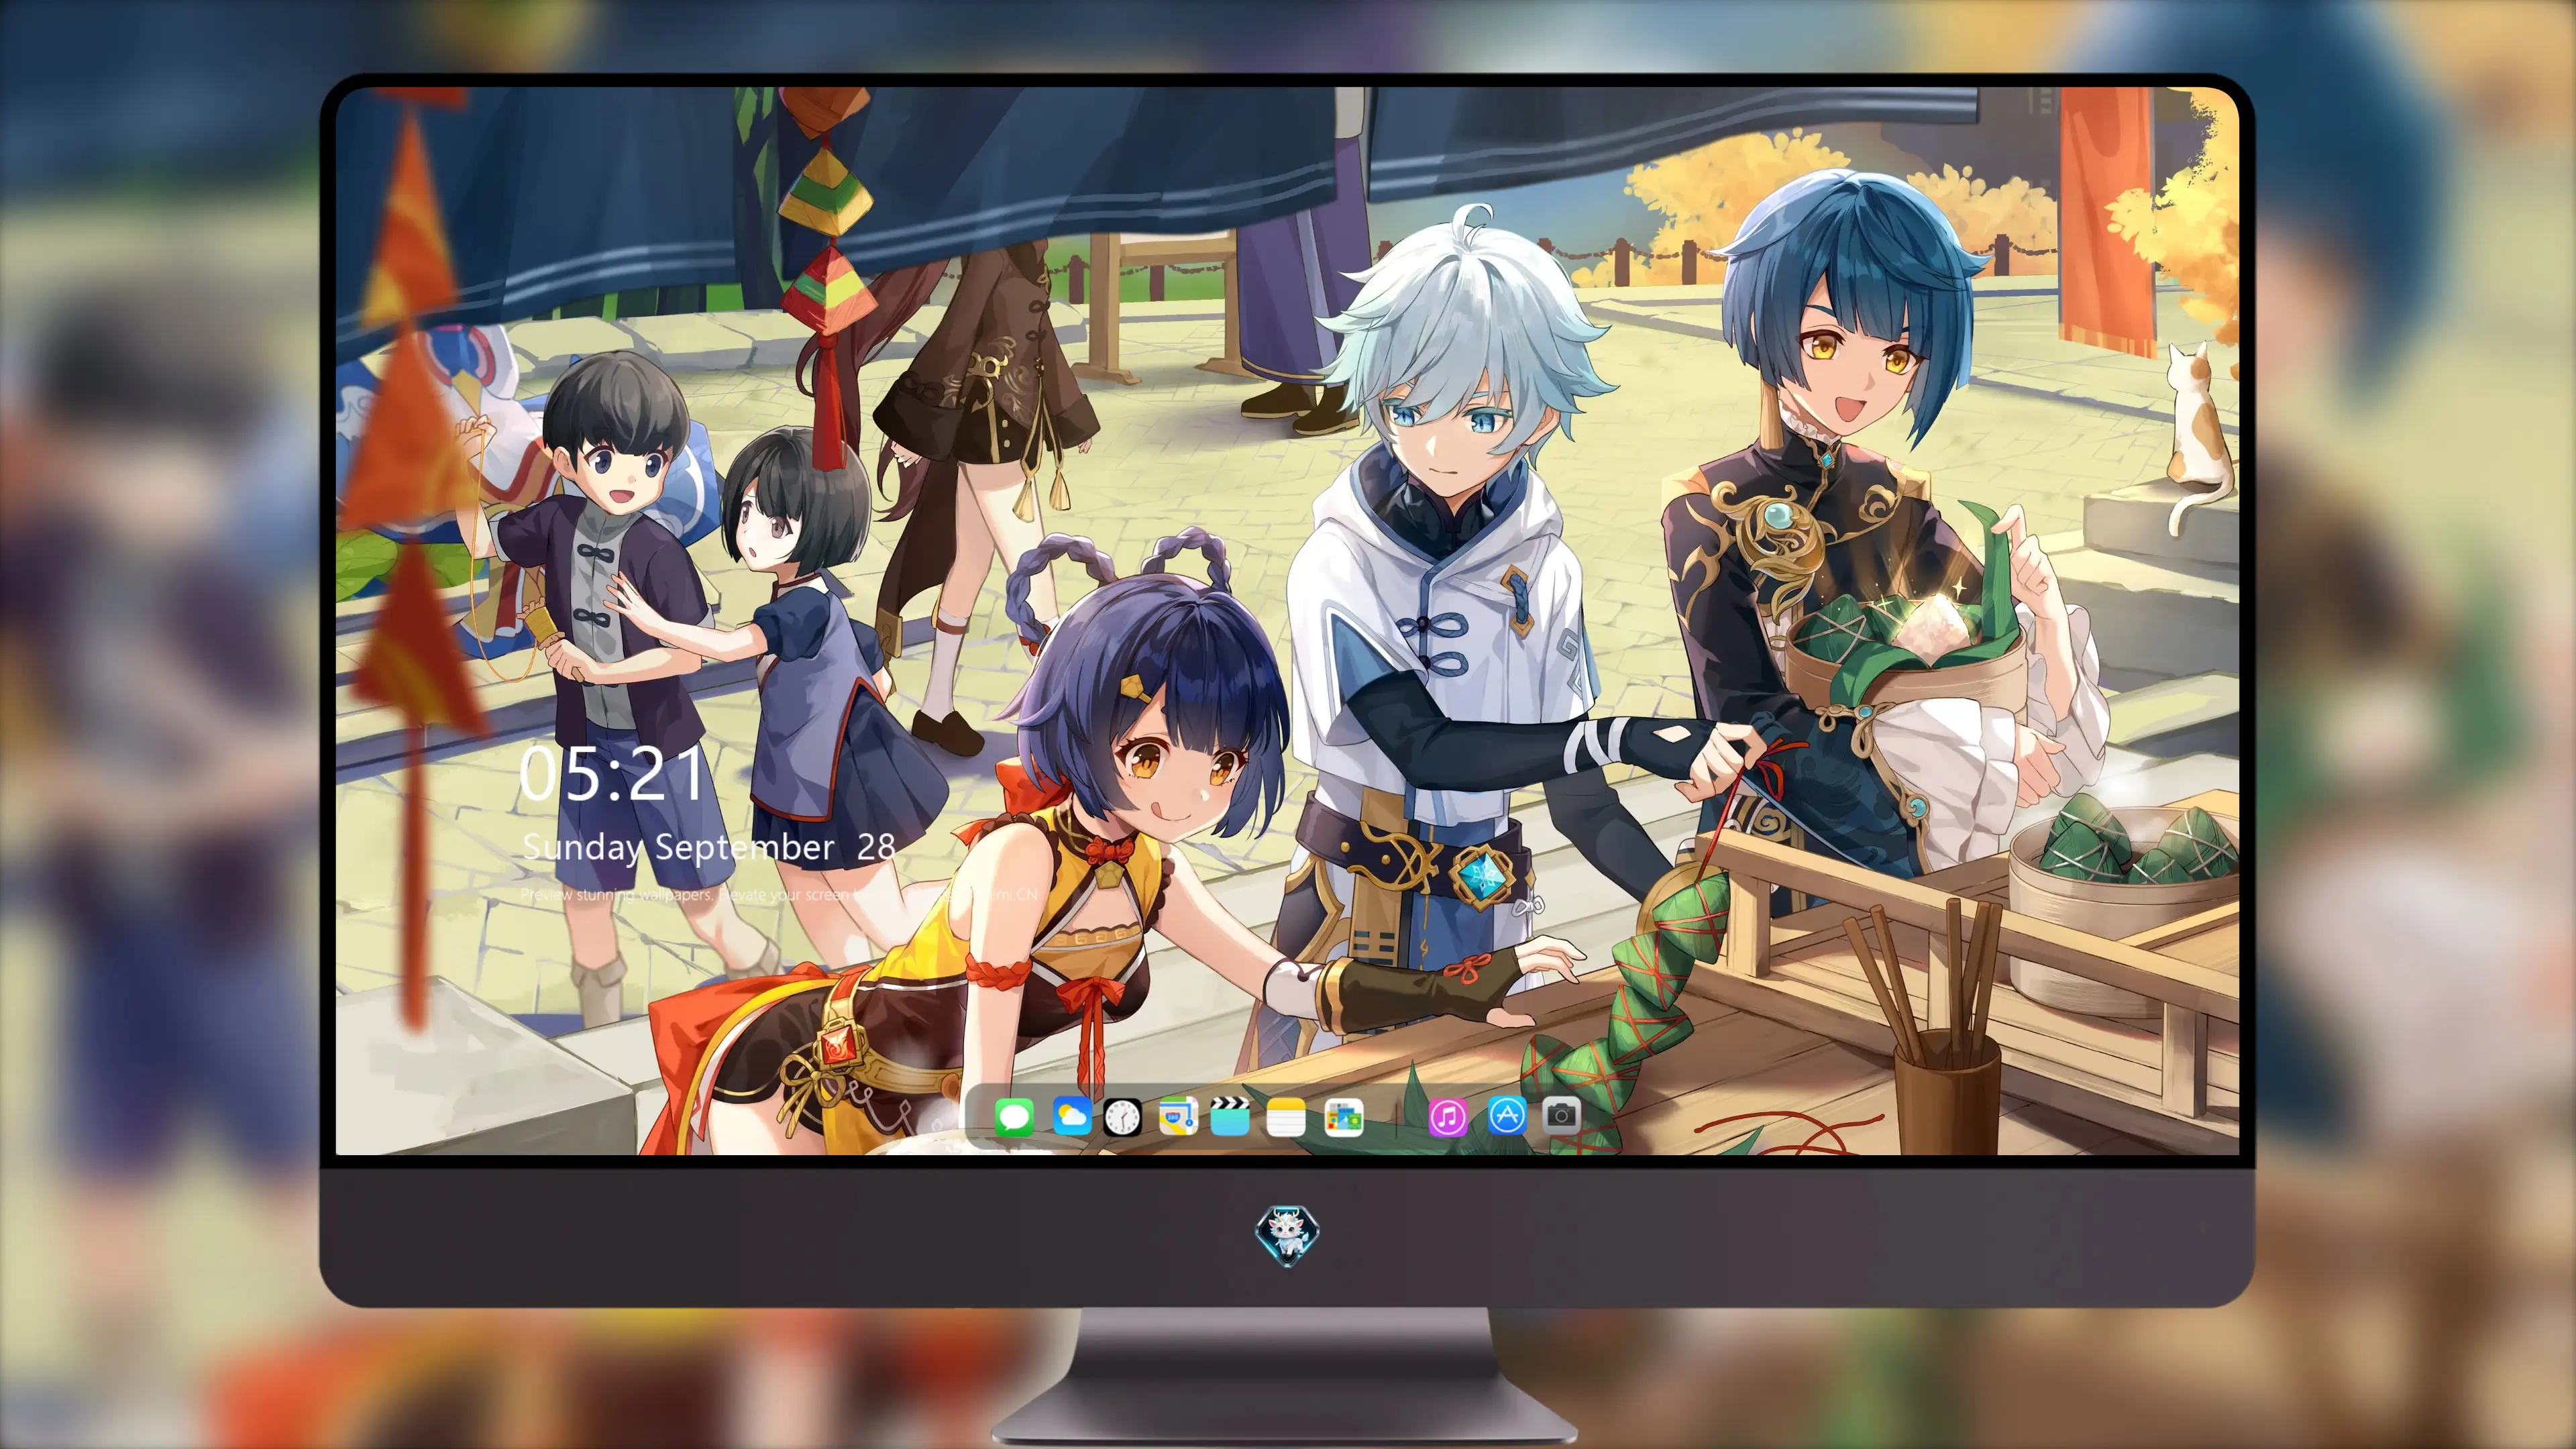Click the Clock icon in the dock

coord(1122,1117)
